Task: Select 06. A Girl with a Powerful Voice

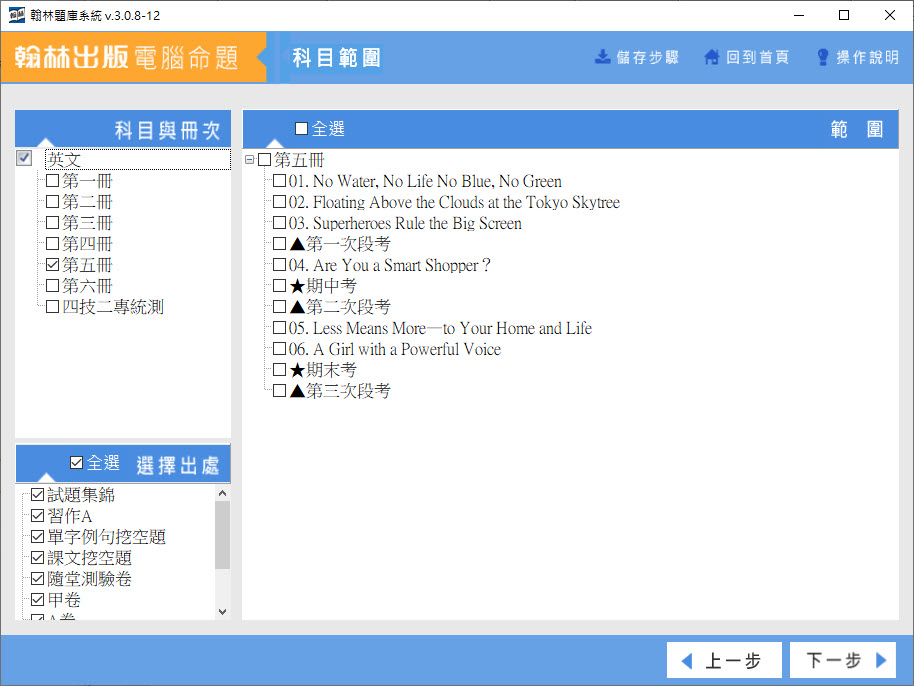Action: point(394,350)
